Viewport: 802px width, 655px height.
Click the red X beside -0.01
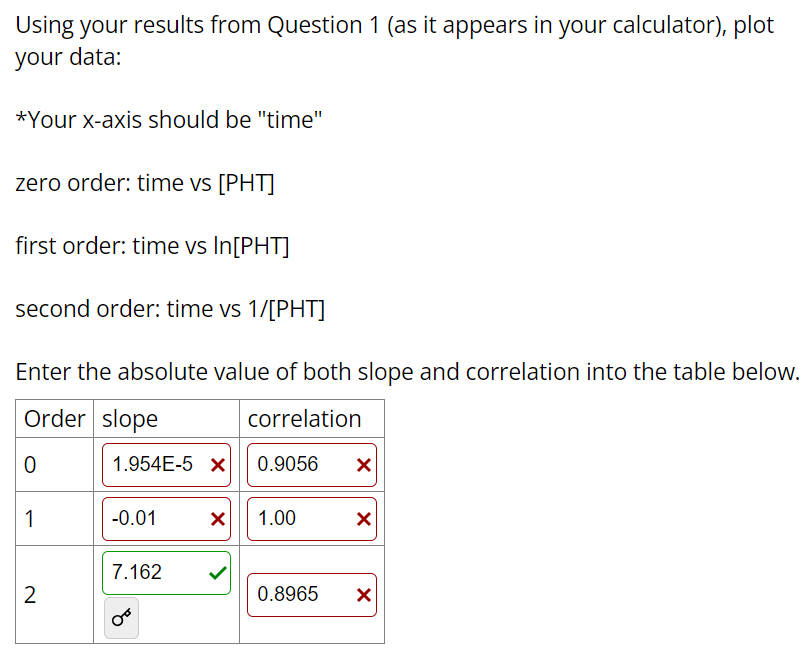click(x=217, y=518)
